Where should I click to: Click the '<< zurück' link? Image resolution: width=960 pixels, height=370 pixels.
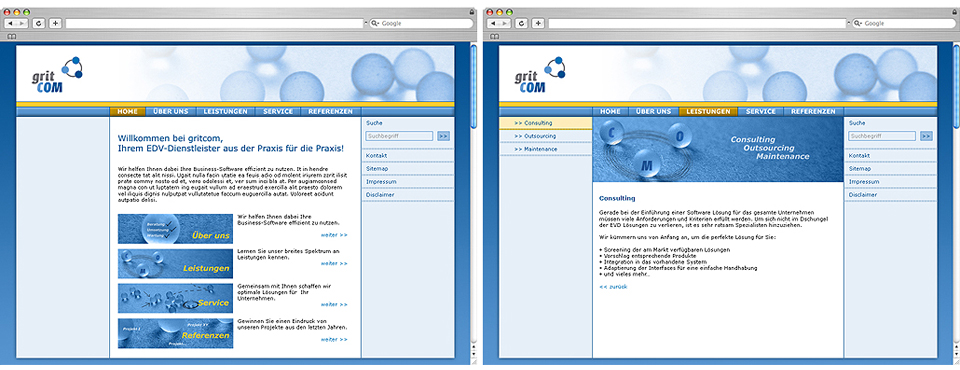pyautogui.click(x=613, y=287)
